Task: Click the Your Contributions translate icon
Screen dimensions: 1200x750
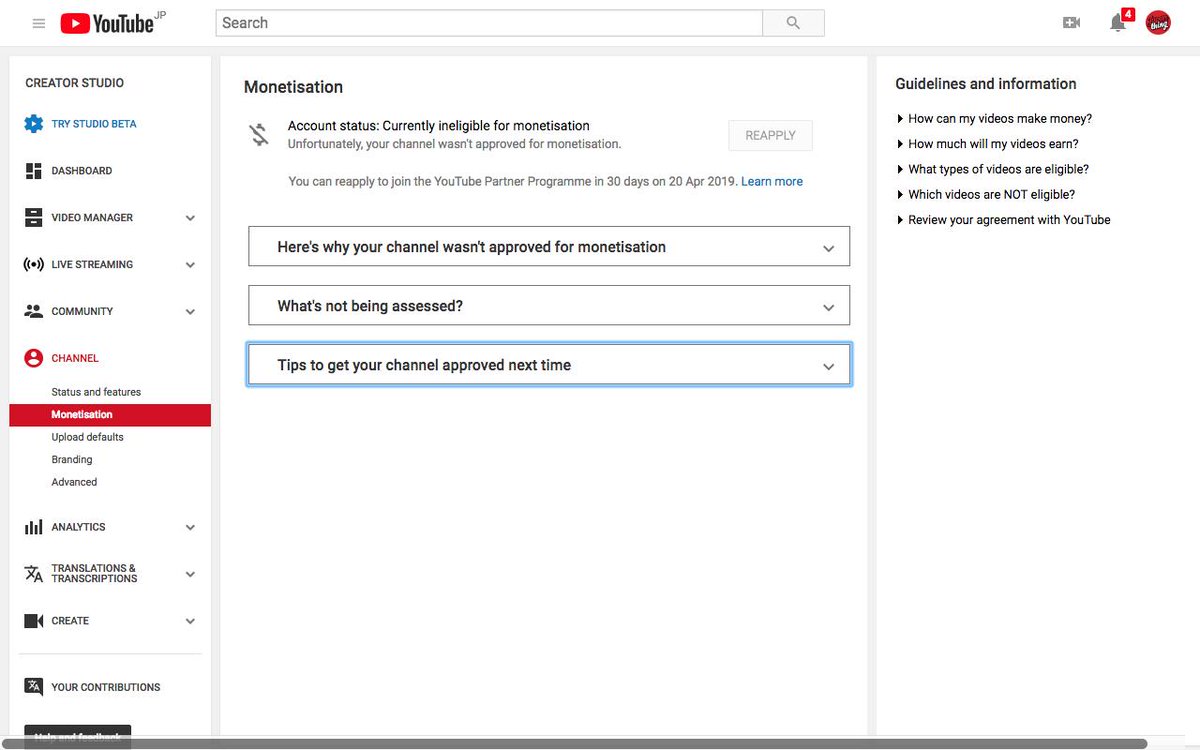Action: coord(34,687)
